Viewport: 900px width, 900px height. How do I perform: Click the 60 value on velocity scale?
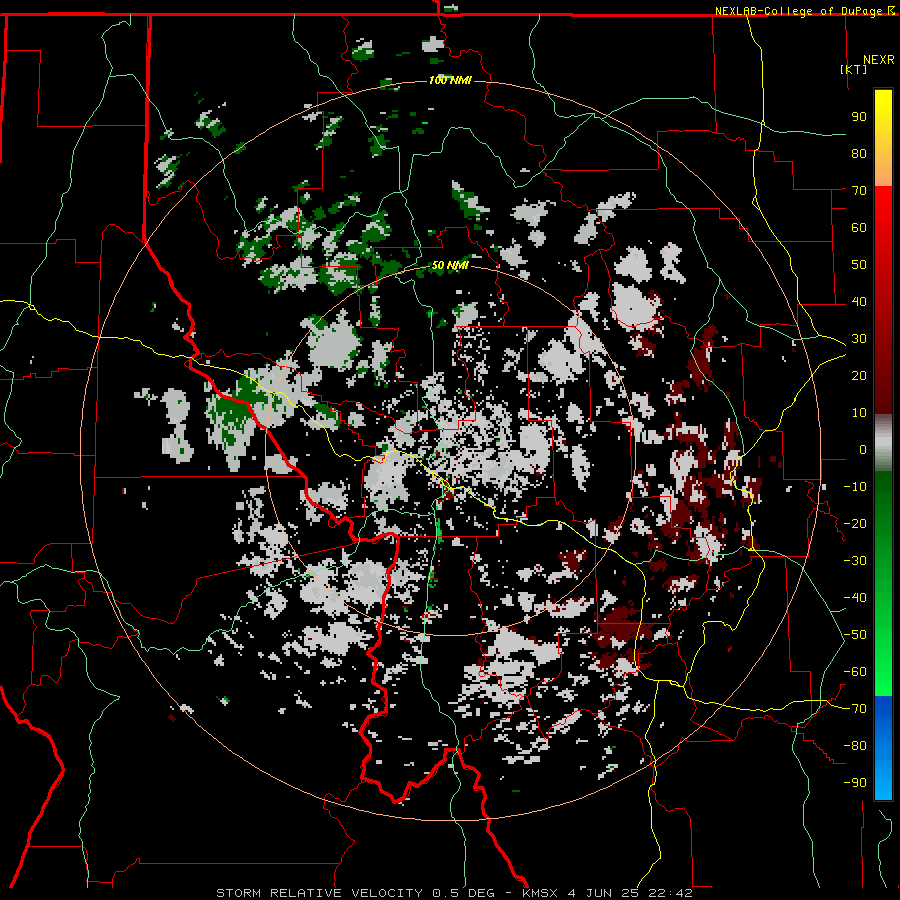point(859,227)
